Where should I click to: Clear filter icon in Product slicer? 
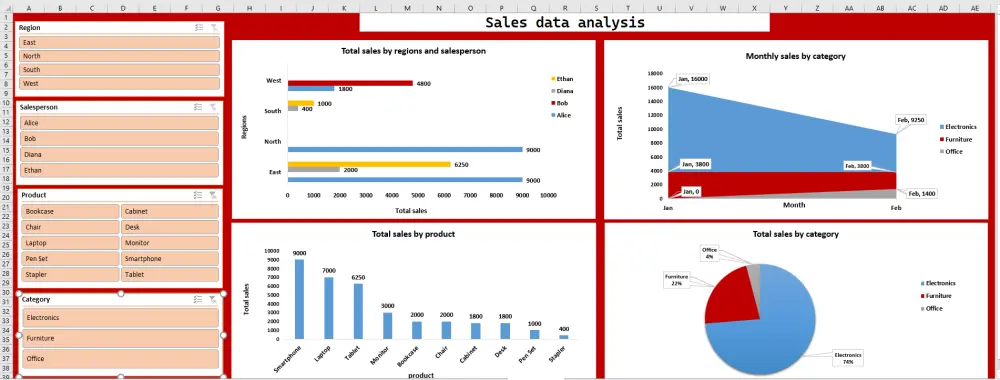[214, 195]
